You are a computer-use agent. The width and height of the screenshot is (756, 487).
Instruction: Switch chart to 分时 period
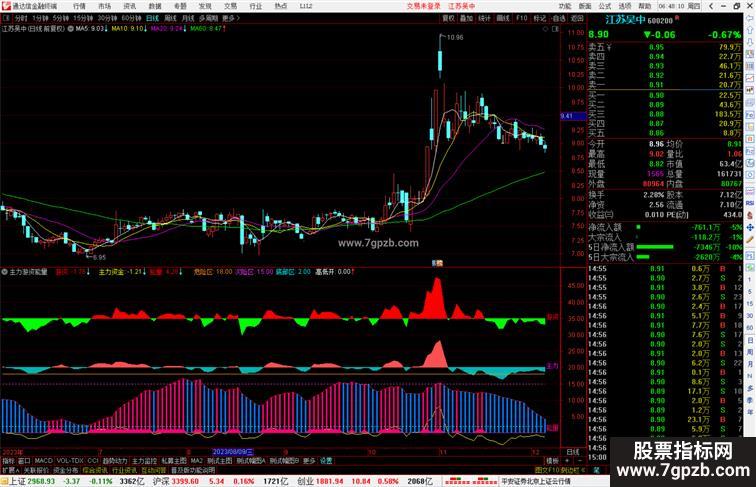point(21,18)
